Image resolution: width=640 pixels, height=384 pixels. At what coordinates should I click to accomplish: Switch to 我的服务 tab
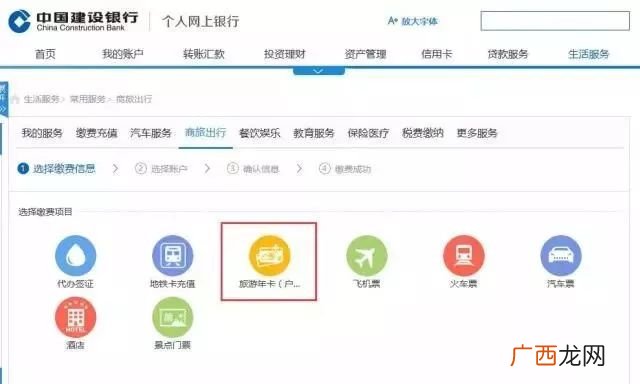[42, 133]
